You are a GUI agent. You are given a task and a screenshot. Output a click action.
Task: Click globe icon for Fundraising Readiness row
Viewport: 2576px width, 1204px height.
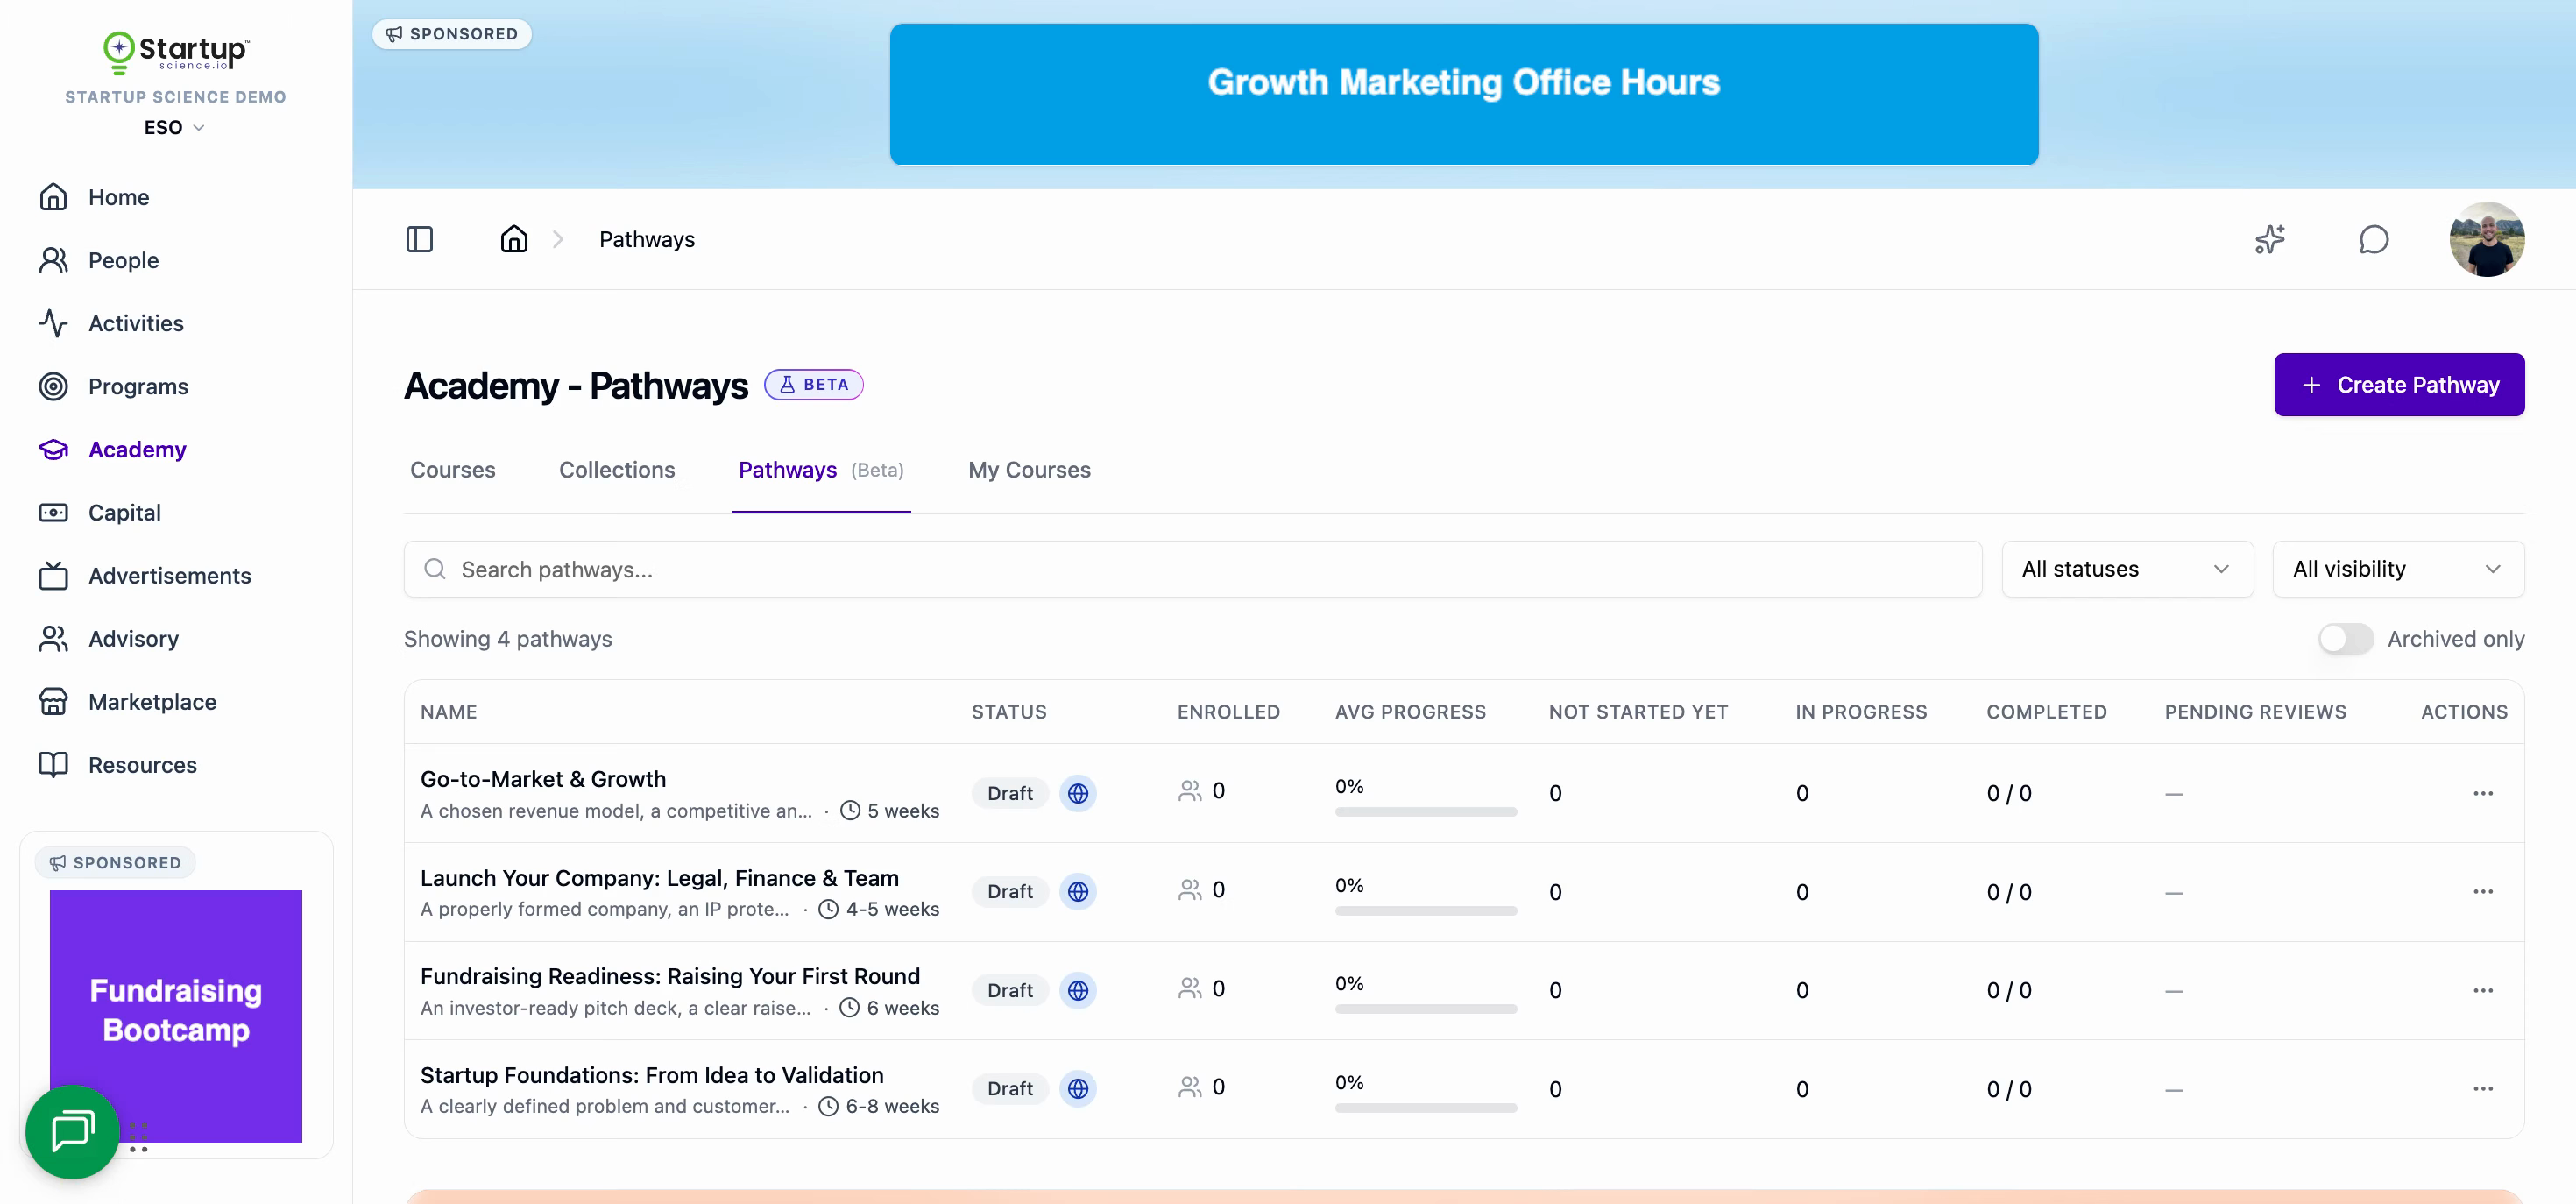click(1078, 990)
